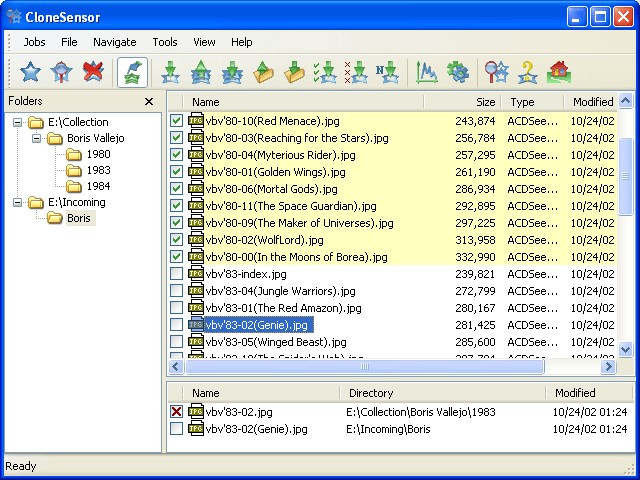Click the CloneSensor title bar app icon
The width and height of the screenshot is (640, 480).
13,16
